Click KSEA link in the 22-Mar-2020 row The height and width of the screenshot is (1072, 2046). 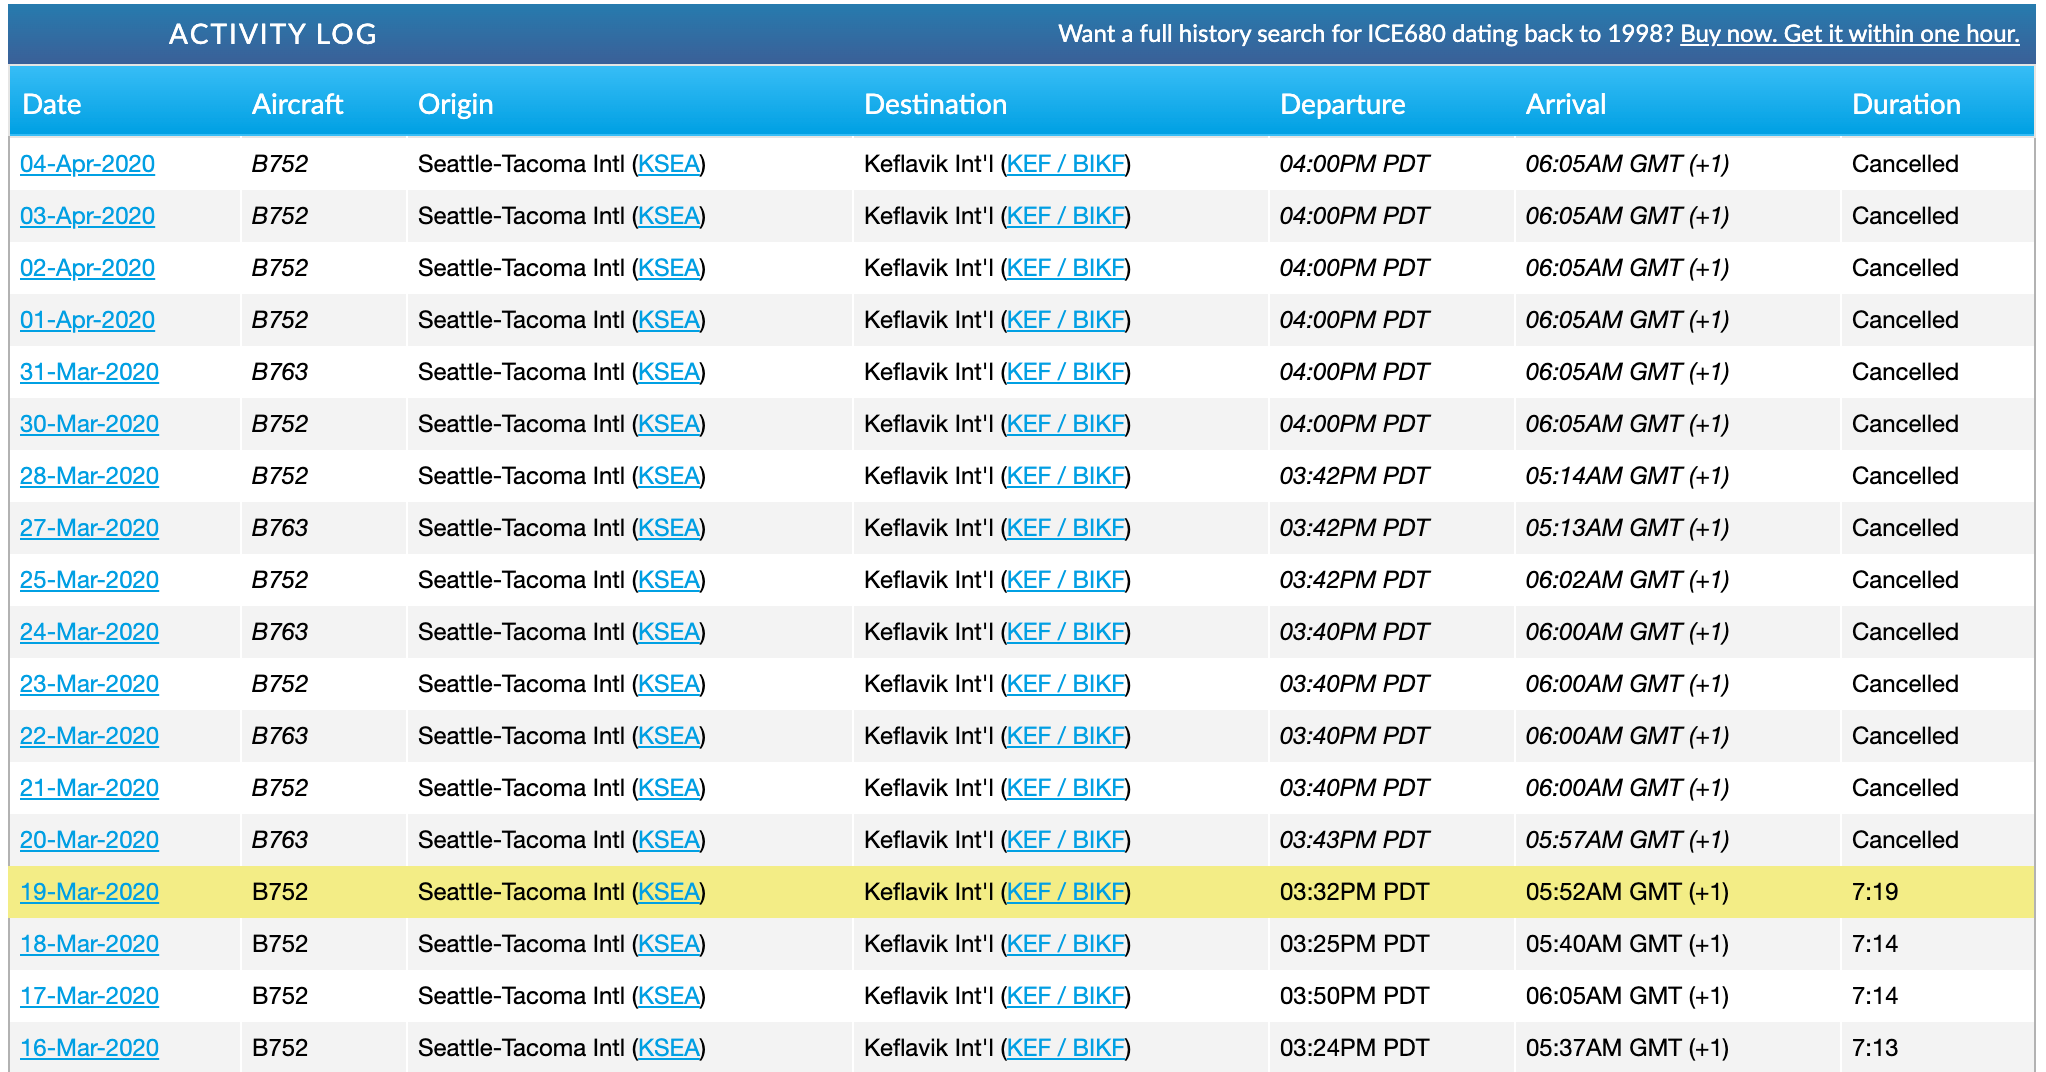[668, 736]
